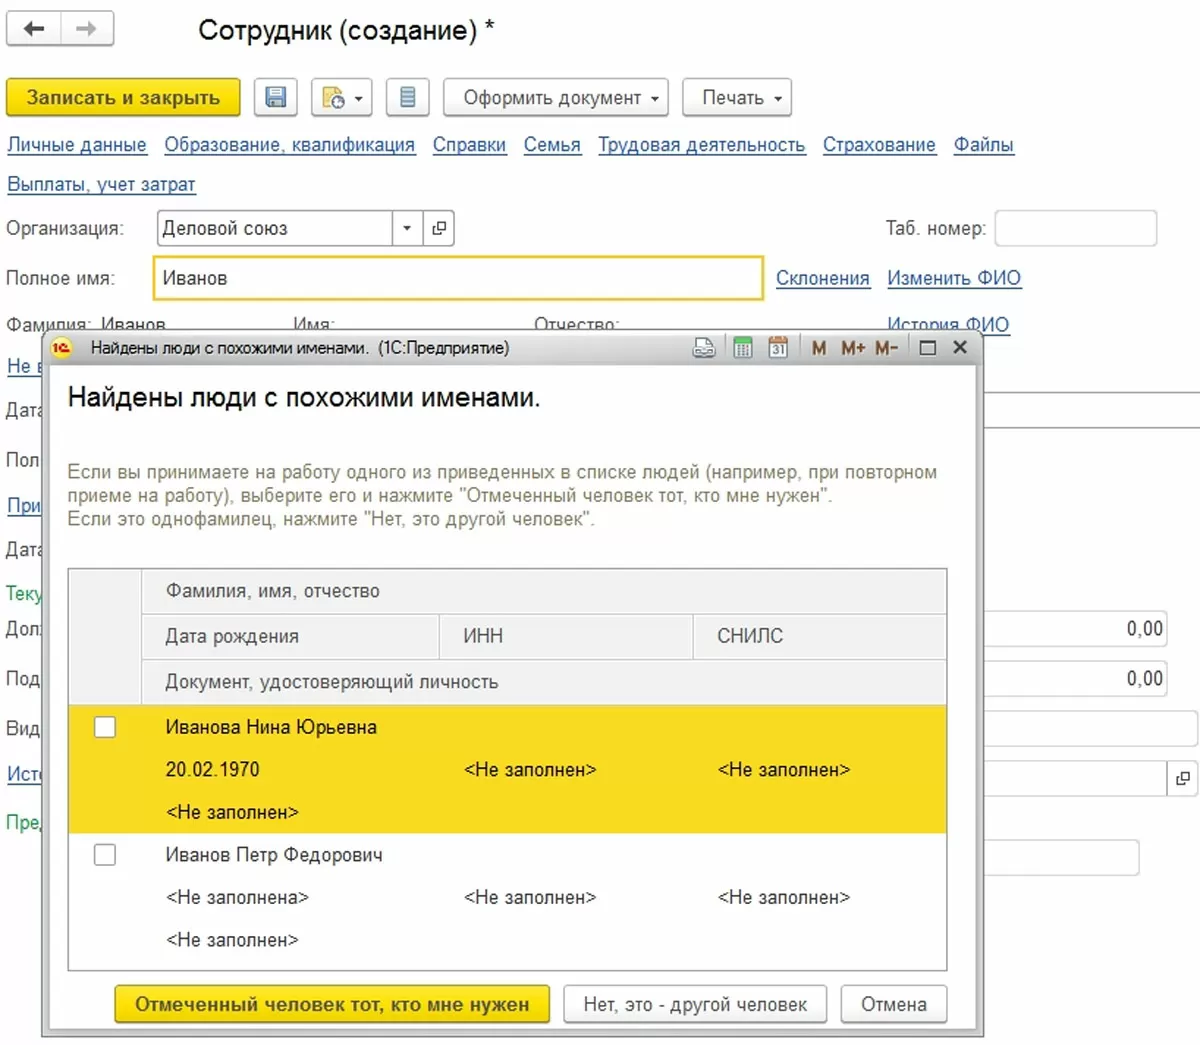Open the Файлы section
1200x1045 pixels.
984,145
